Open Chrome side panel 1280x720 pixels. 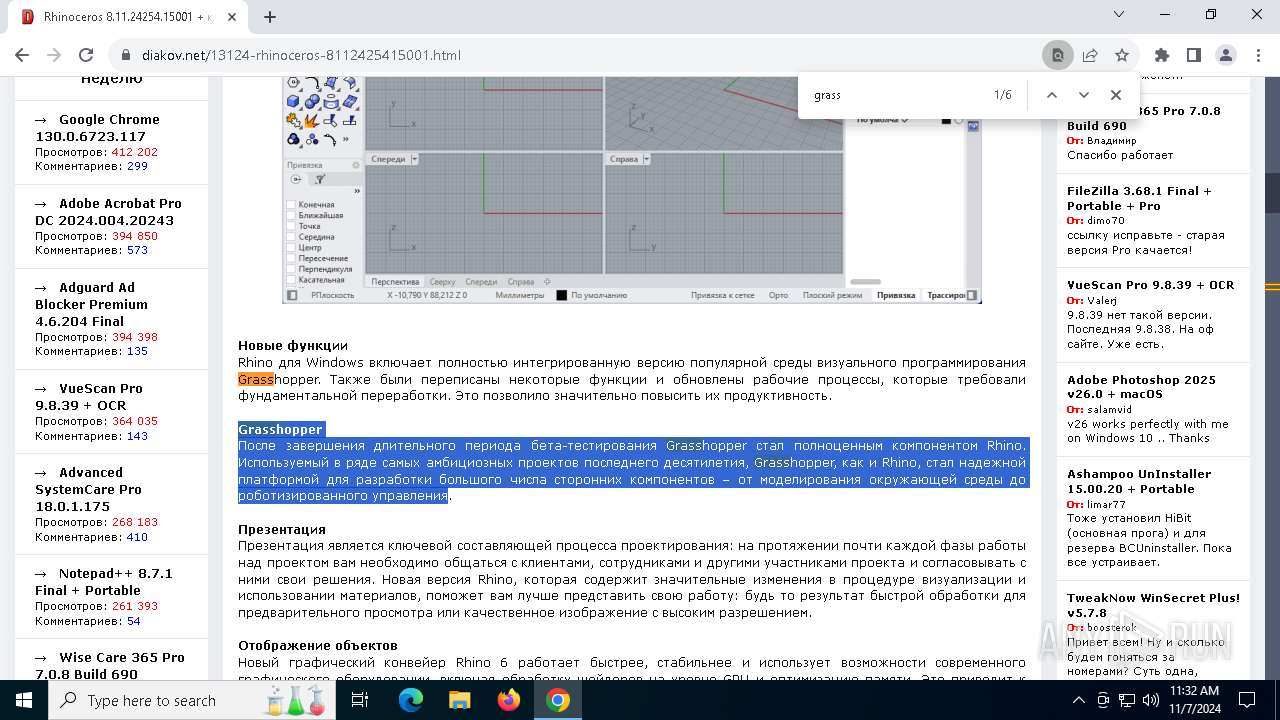click(1193, 55)
